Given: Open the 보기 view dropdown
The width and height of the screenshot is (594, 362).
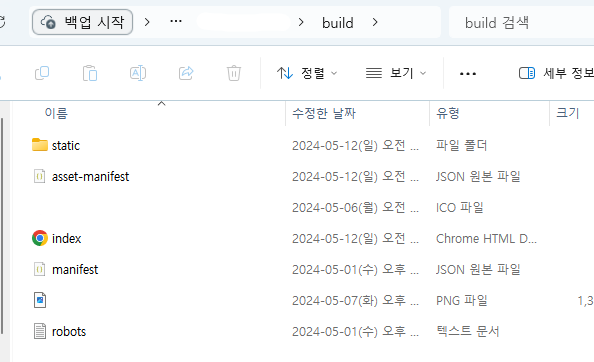Looking at the screenshot, I should (x=396, y=73).
